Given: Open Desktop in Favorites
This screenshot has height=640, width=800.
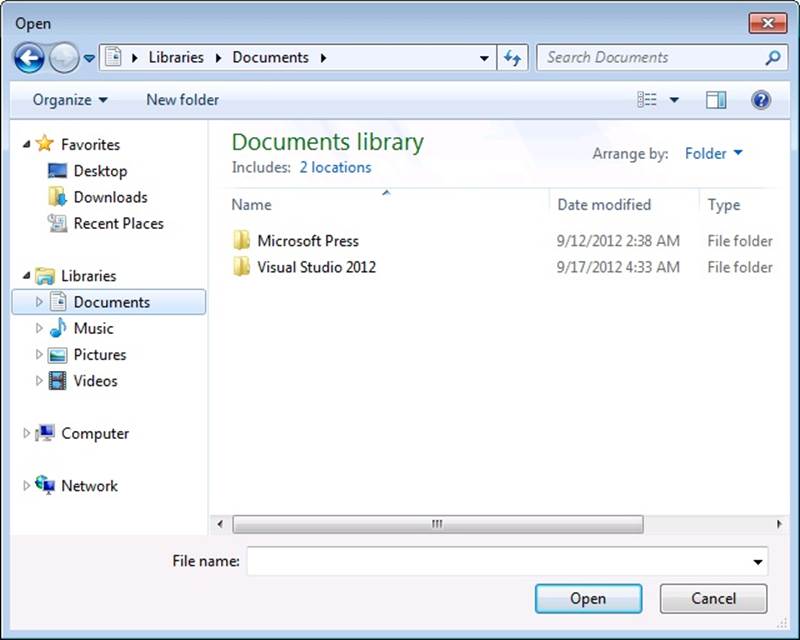Looking at the screenshot, I should (x=101, y=171).
